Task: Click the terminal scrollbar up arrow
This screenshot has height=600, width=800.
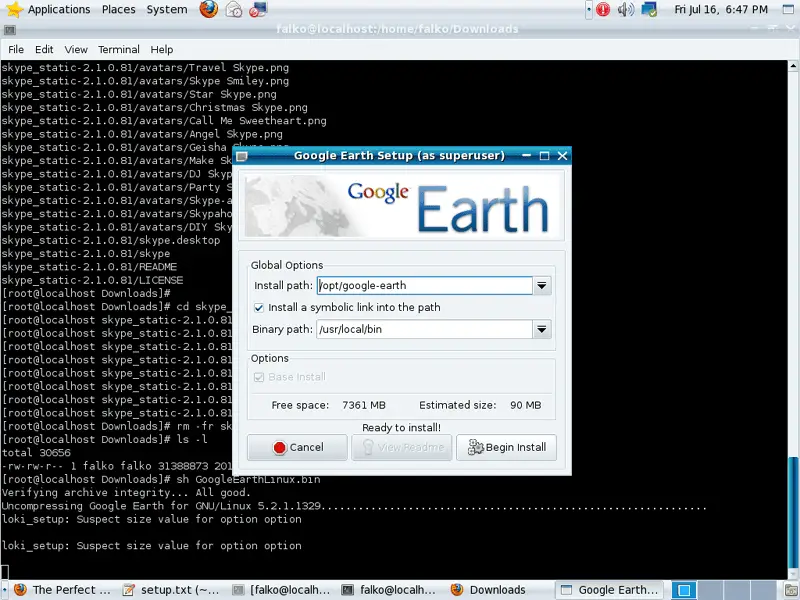Action: pos(793,66)
